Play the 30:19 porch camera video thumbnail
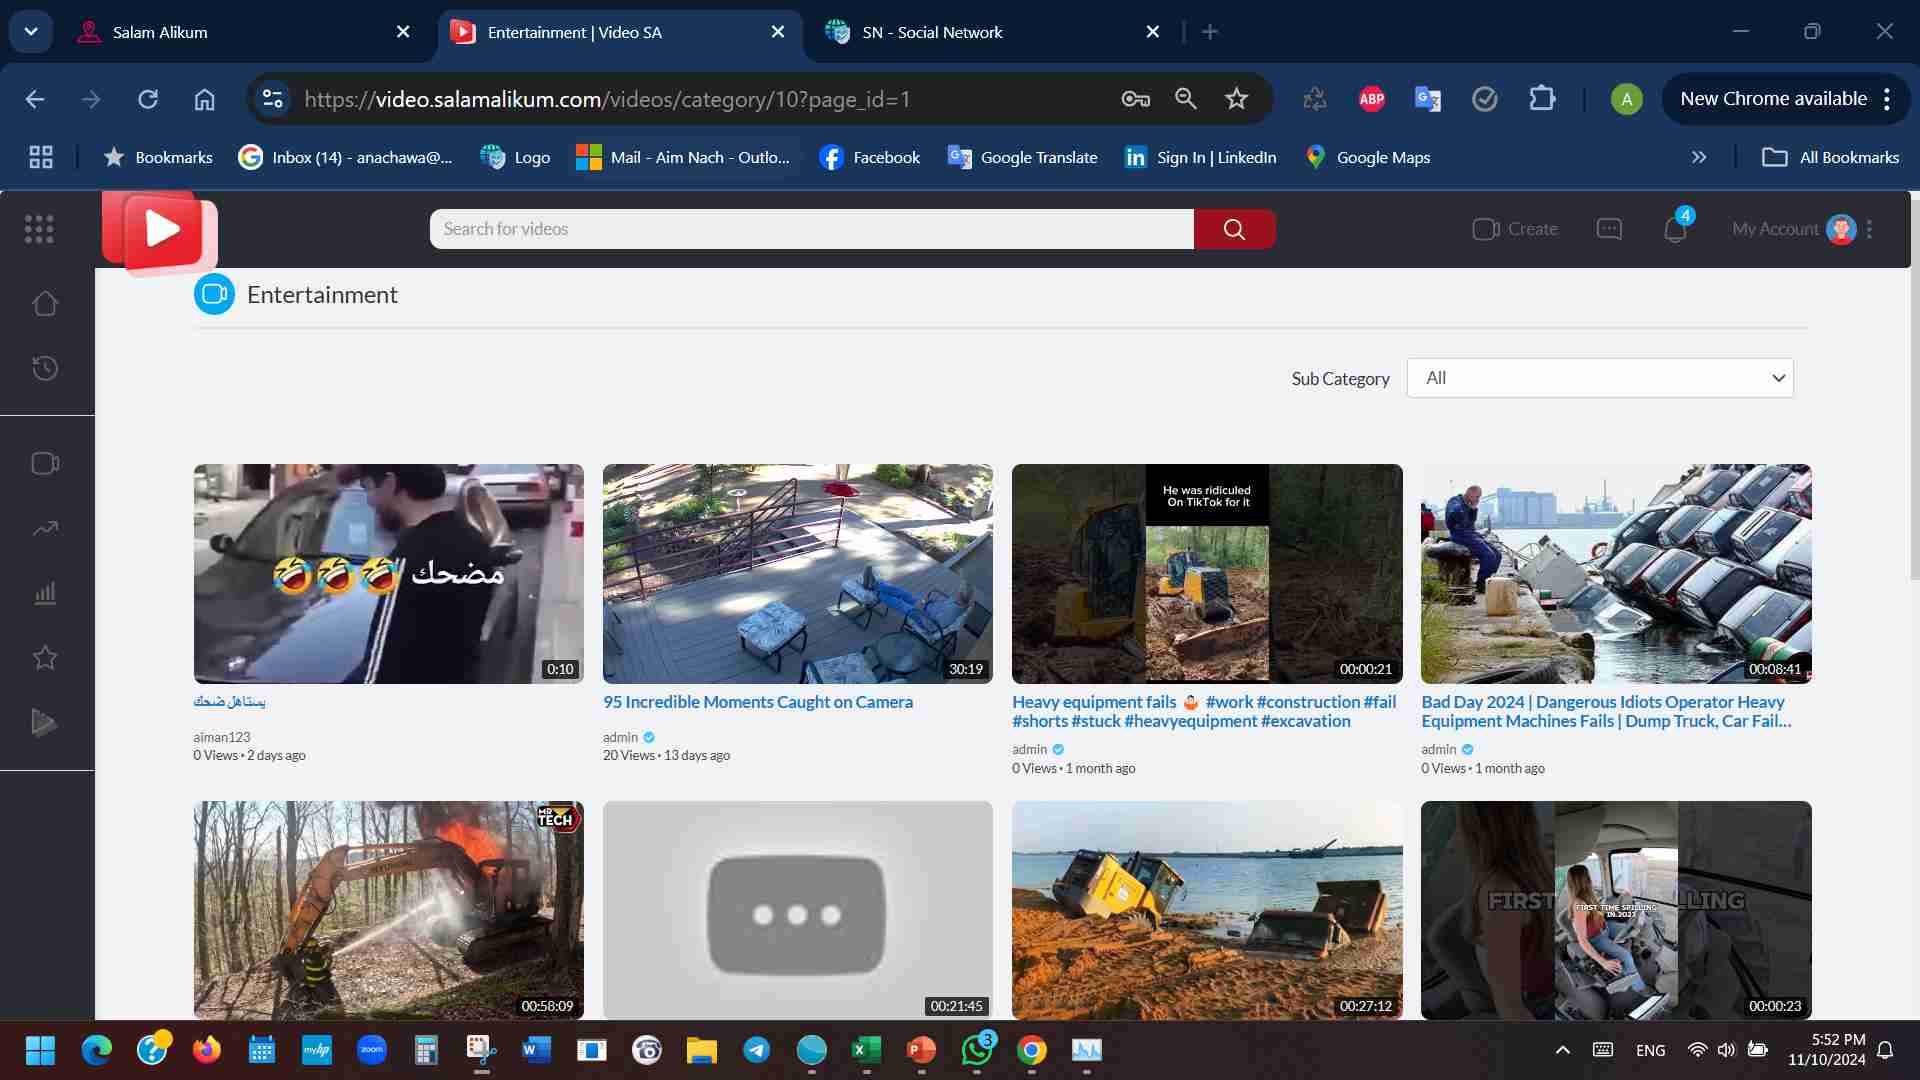The height and width of the screenshot is (1080, 1920). click(x=797, y=573)
